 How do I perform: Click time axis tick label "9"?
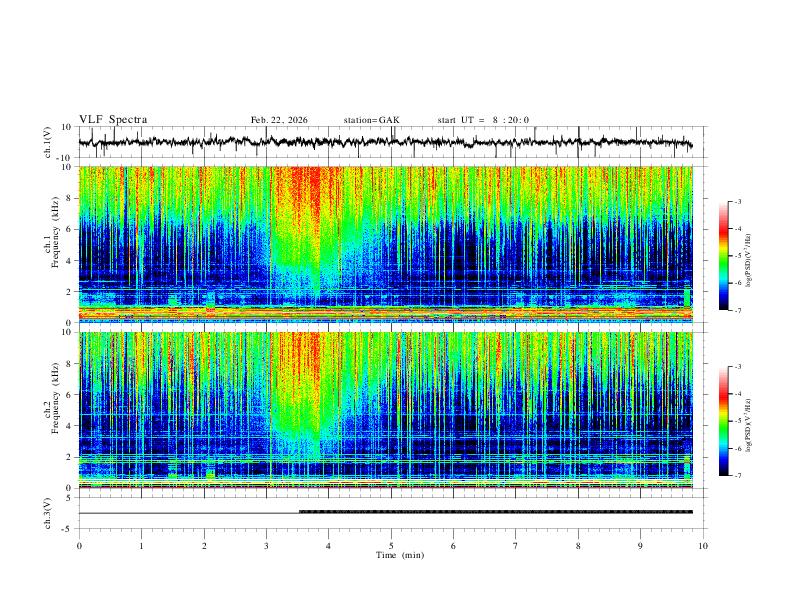click(x=640, y=546)
